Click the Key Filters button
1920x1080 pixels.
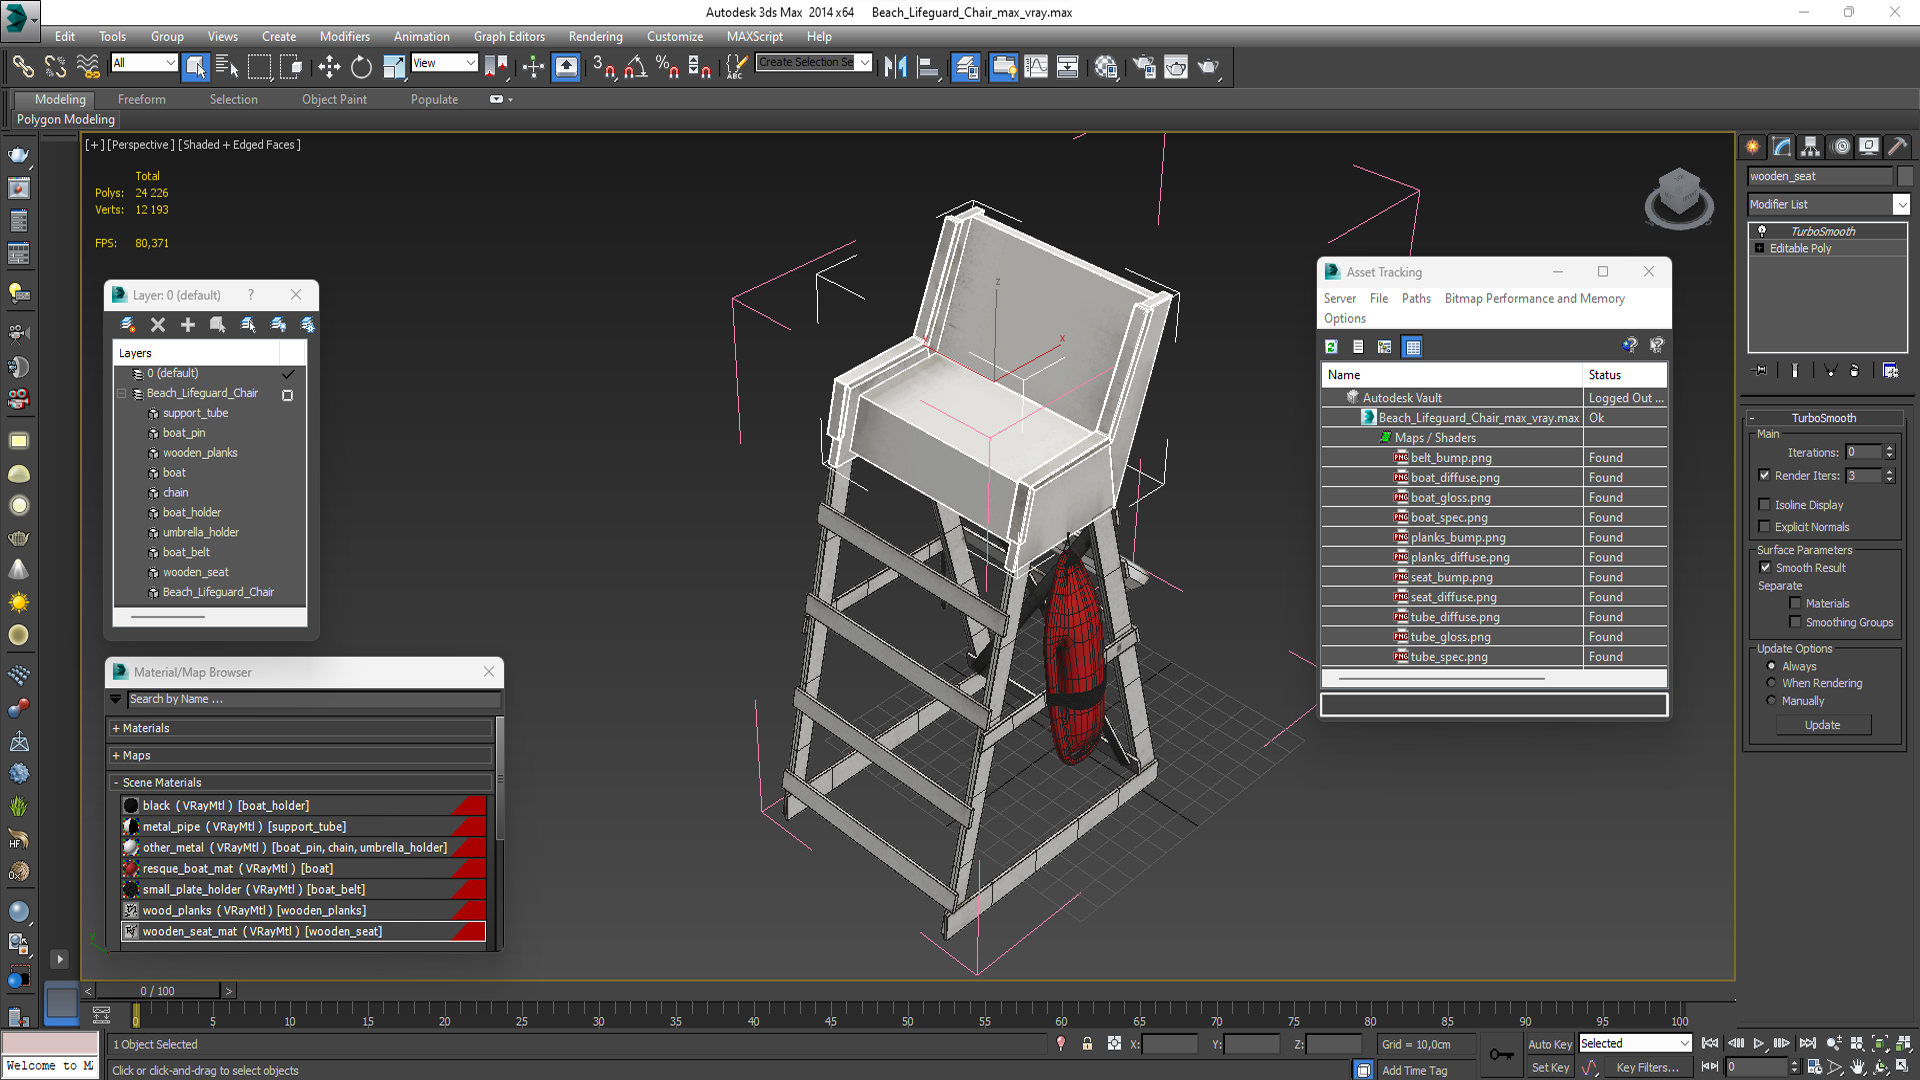click(x=1648, y=1068)
